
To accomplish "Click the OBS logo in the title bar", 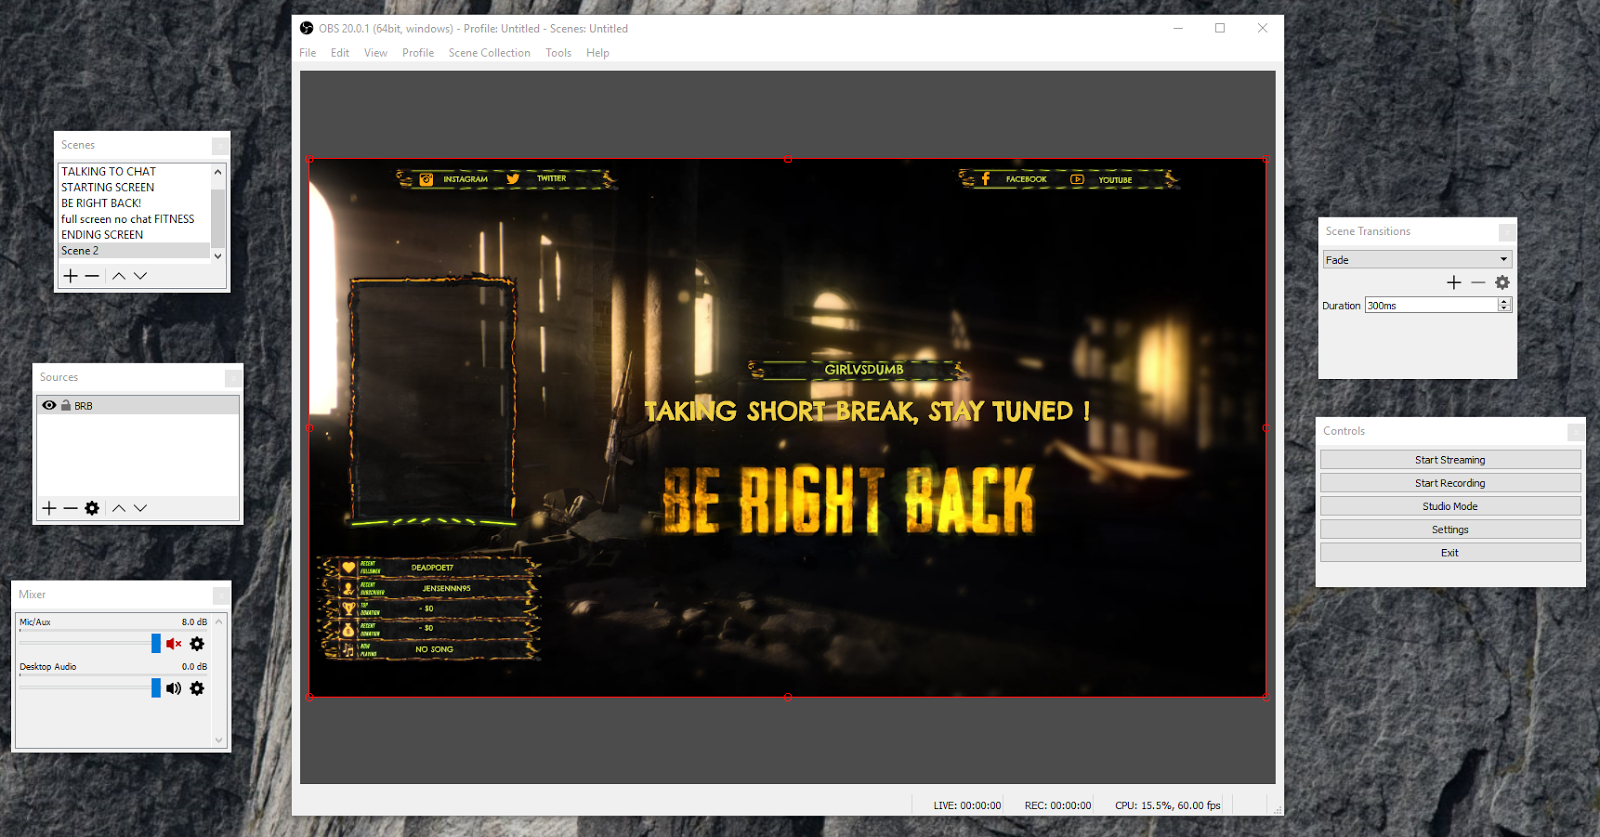I will point(307,28).
